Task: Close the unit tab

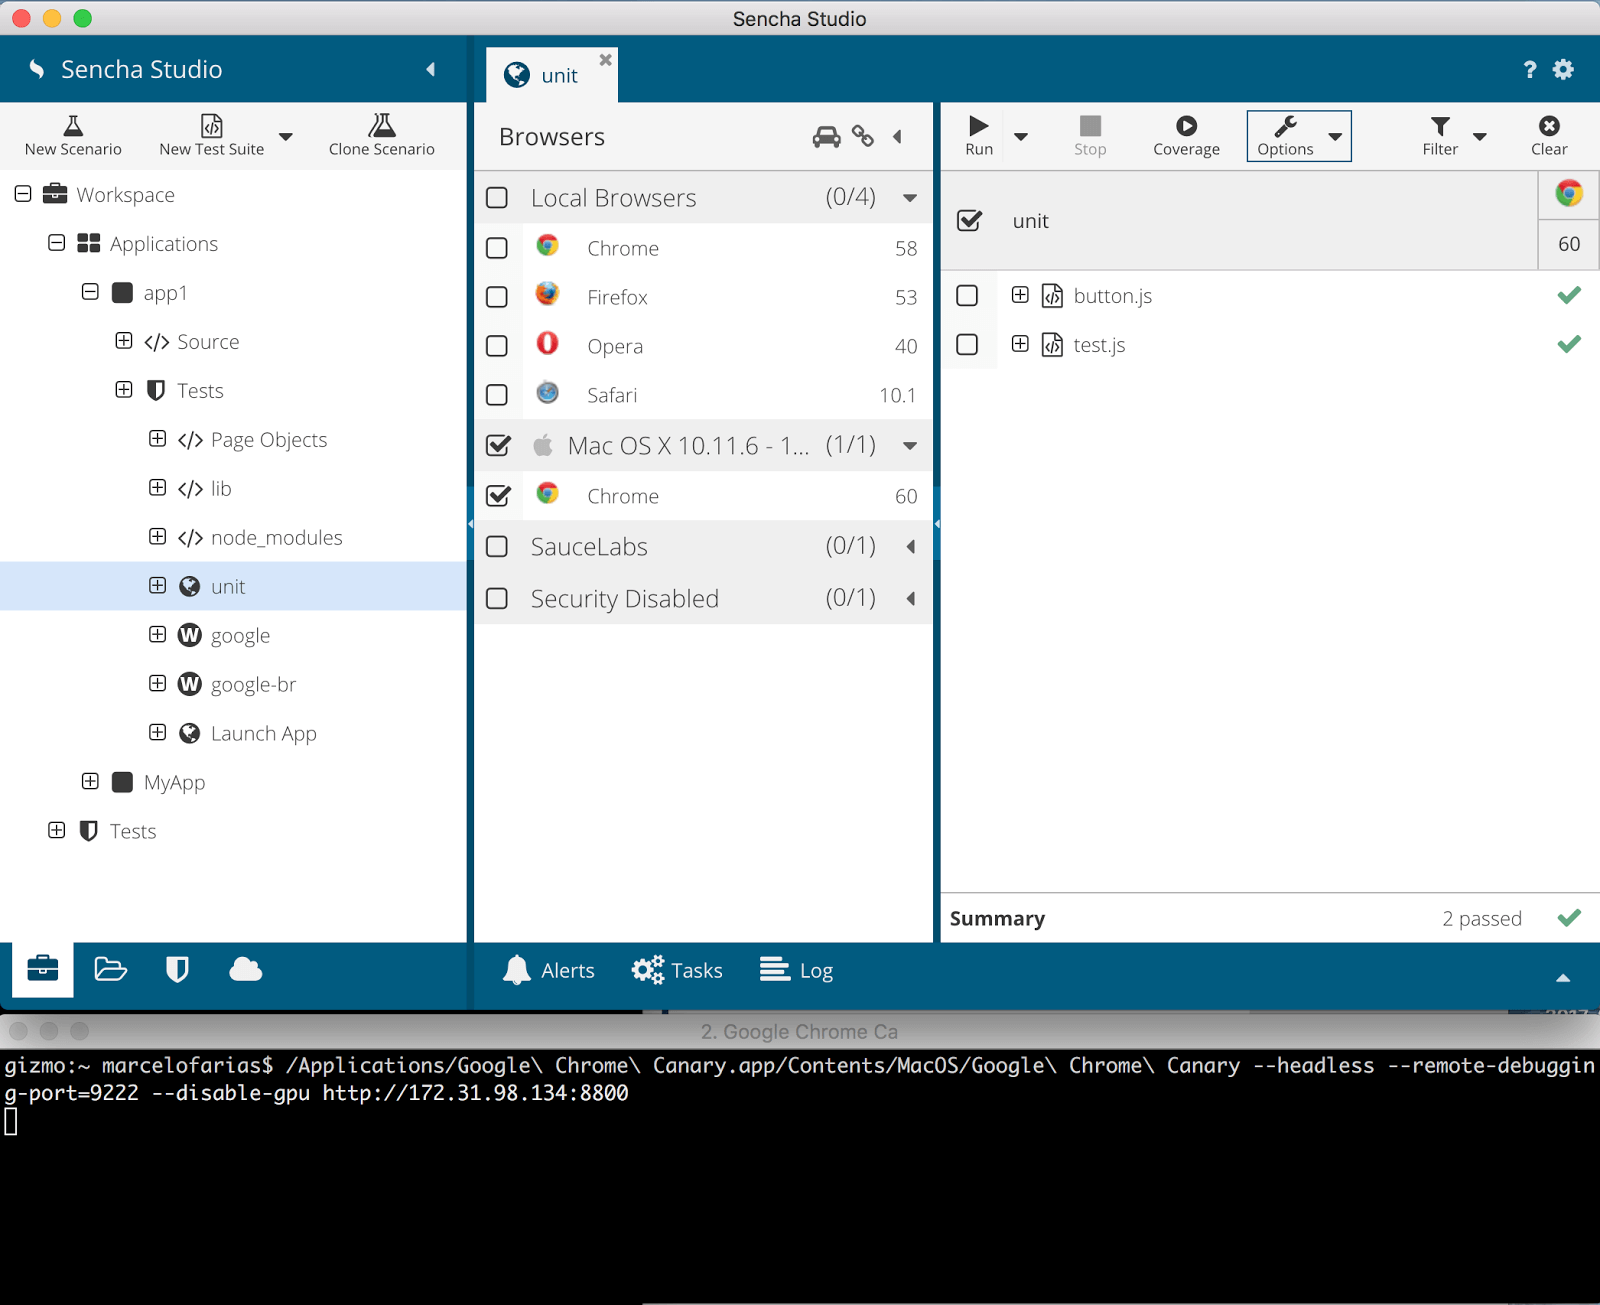Action: (x=605, y=60)
